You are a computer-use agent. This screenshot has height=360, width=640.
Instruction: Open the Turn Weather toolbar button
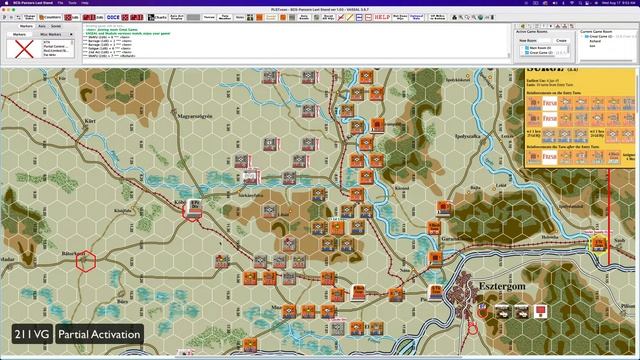224,17
